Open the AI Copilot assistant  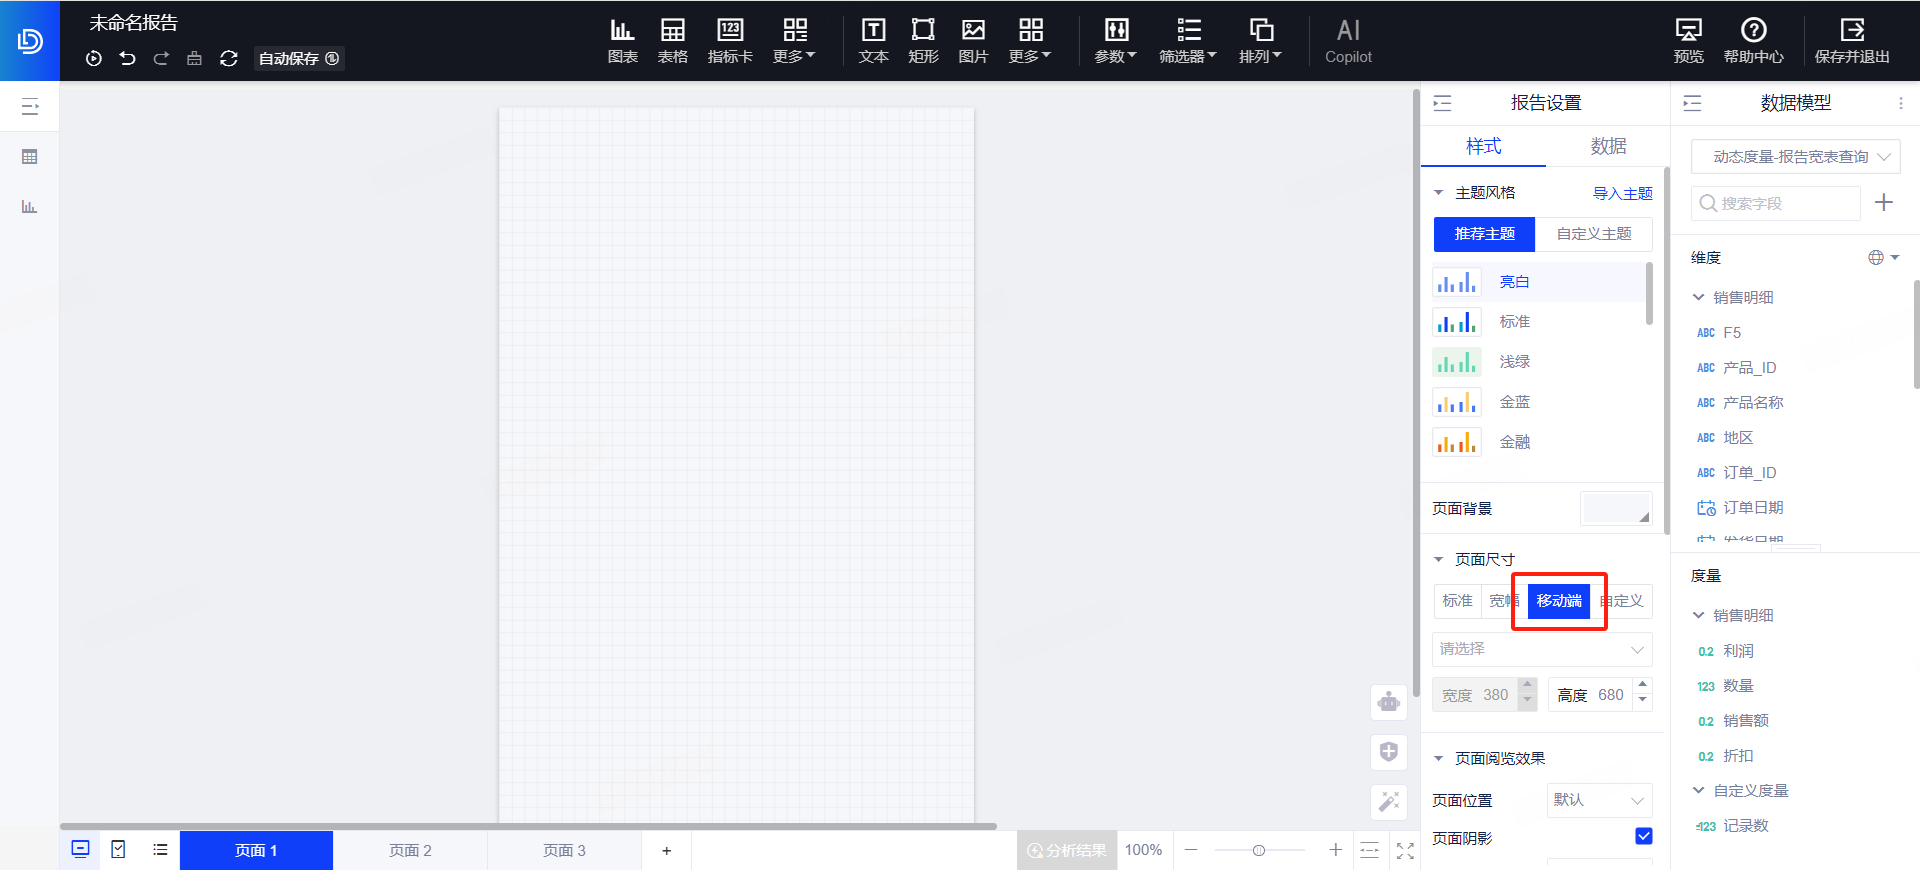click(x=1348, y=41)
